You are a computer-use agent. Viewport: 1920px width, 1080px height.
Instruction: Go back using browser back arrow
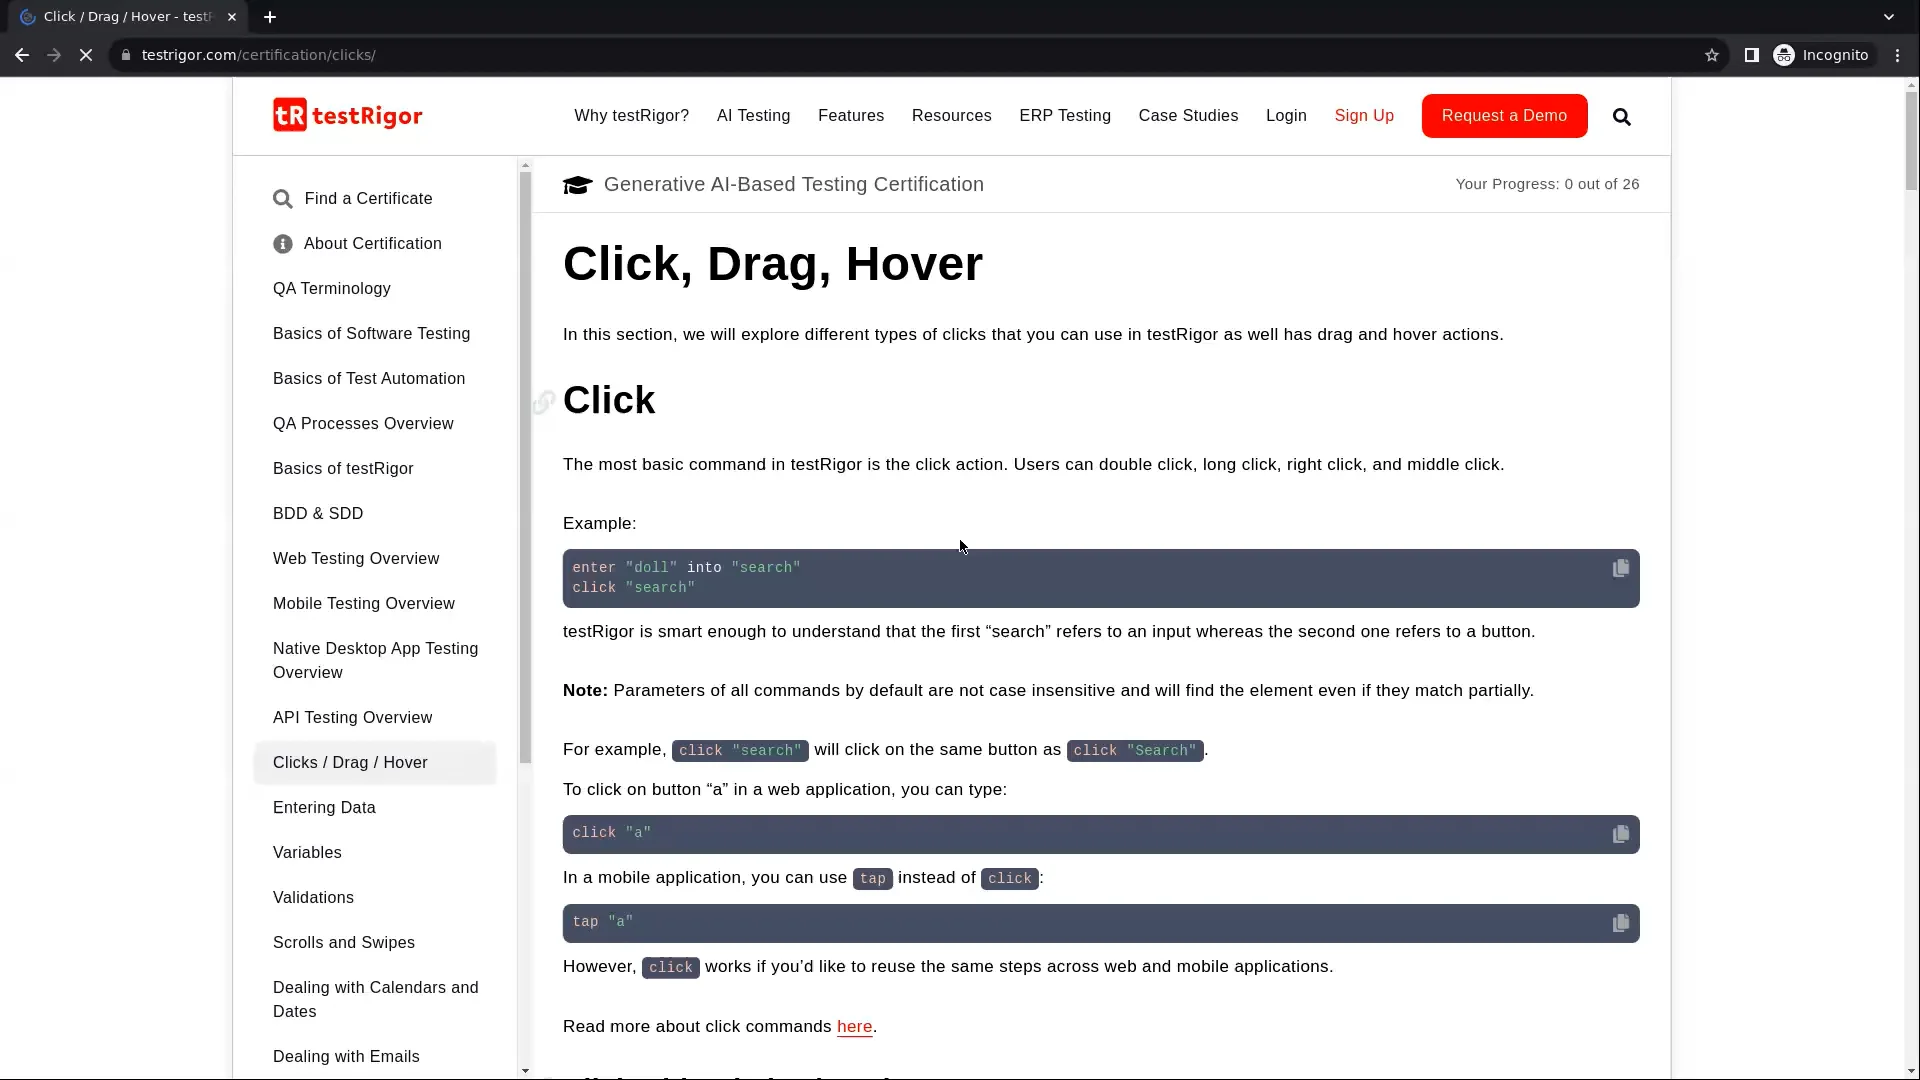coord(22,55)
